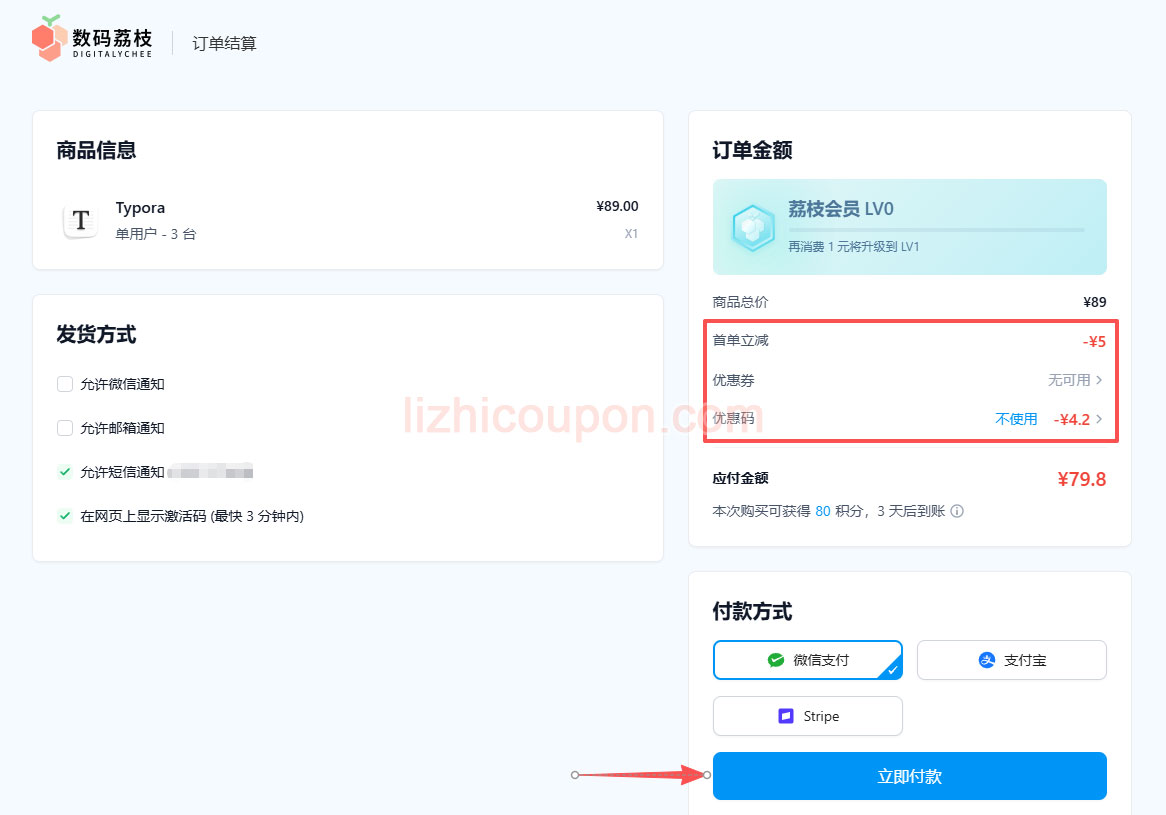This screenshot has width=1166, height=815.
Task: Enable 允许邮箱通知 checkbox
Action: pos(65,428)
